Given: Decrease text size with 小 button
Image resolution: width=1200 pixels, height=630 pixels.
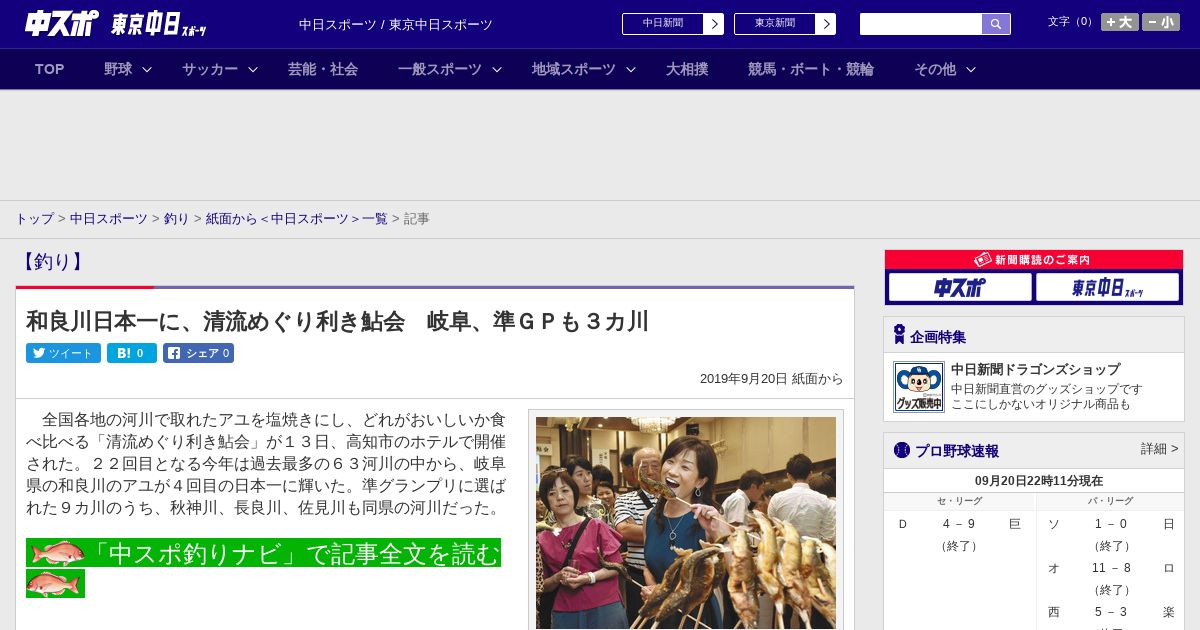Looking at the screenshot, I should [x=1161, y=22].
